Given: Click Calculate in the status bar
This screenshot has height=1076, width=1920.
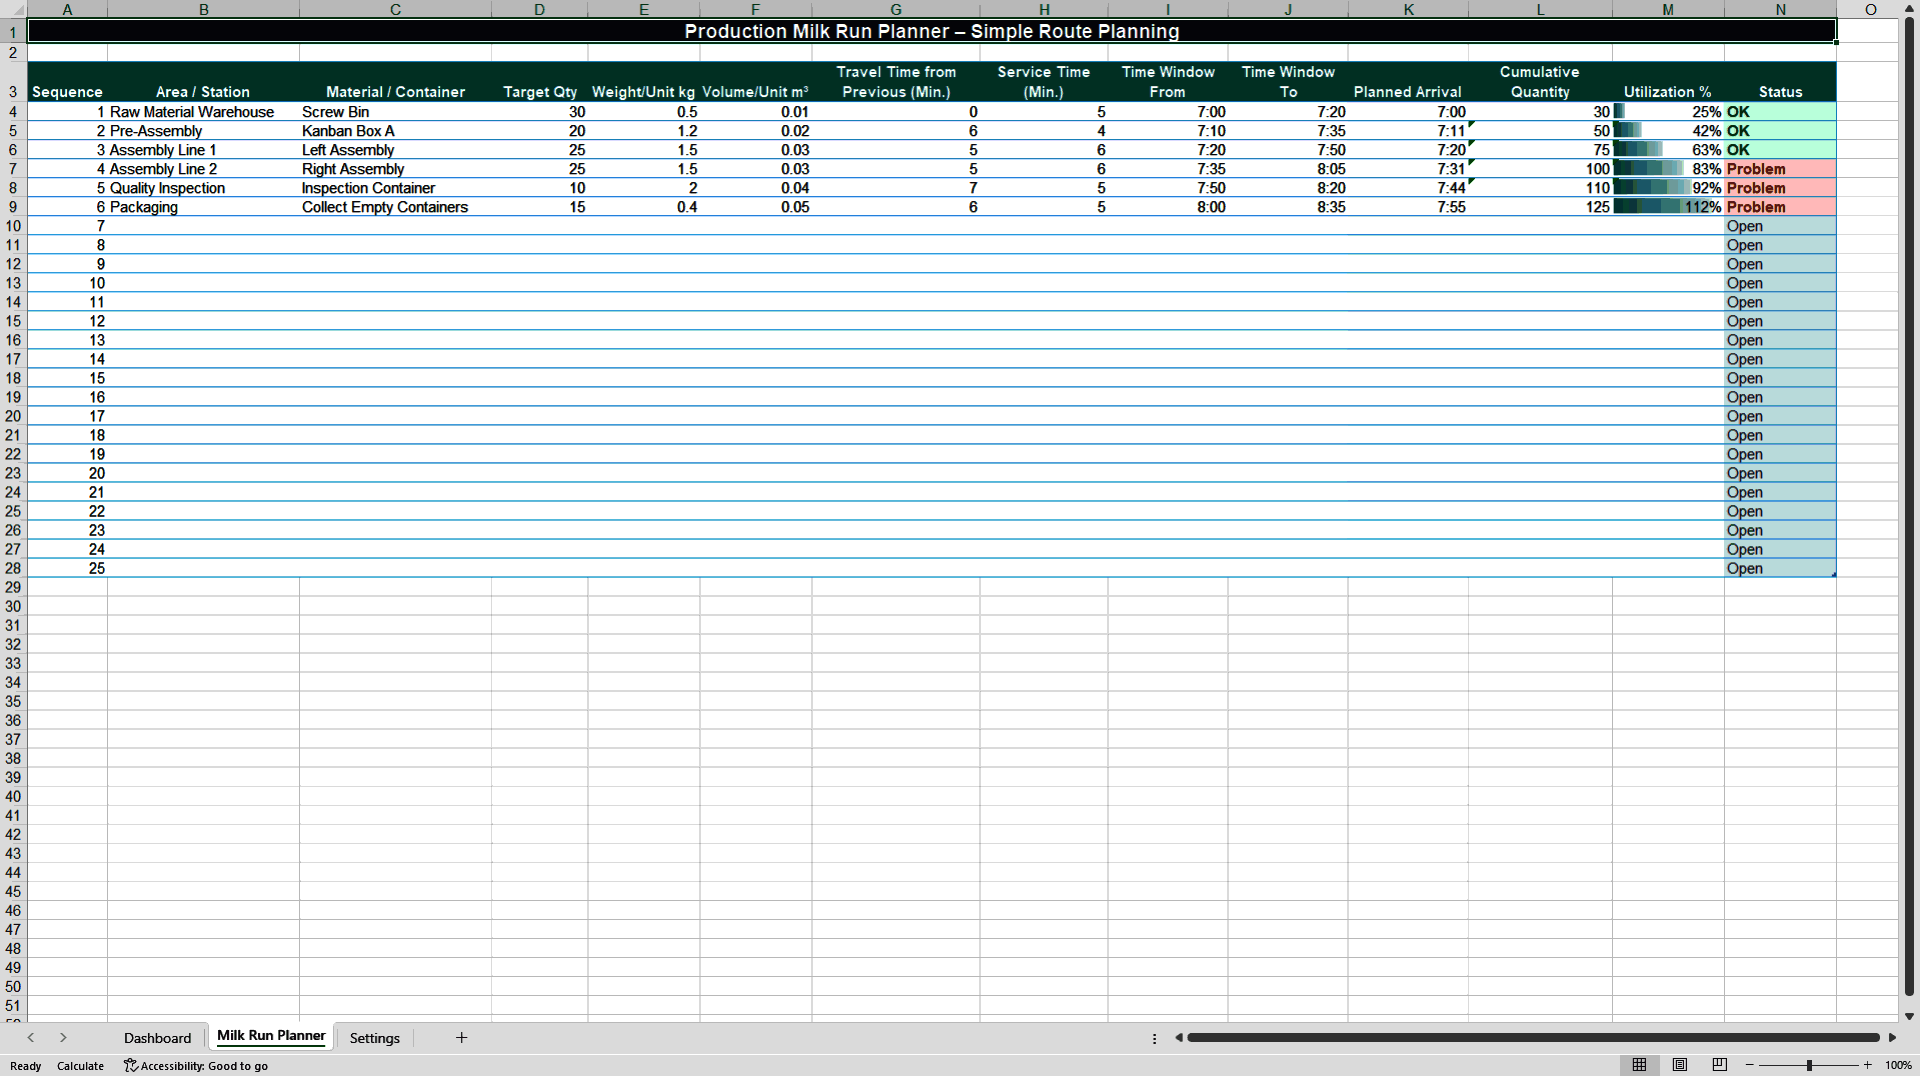Looking at the screenshot, I should tap(80, 1065).
